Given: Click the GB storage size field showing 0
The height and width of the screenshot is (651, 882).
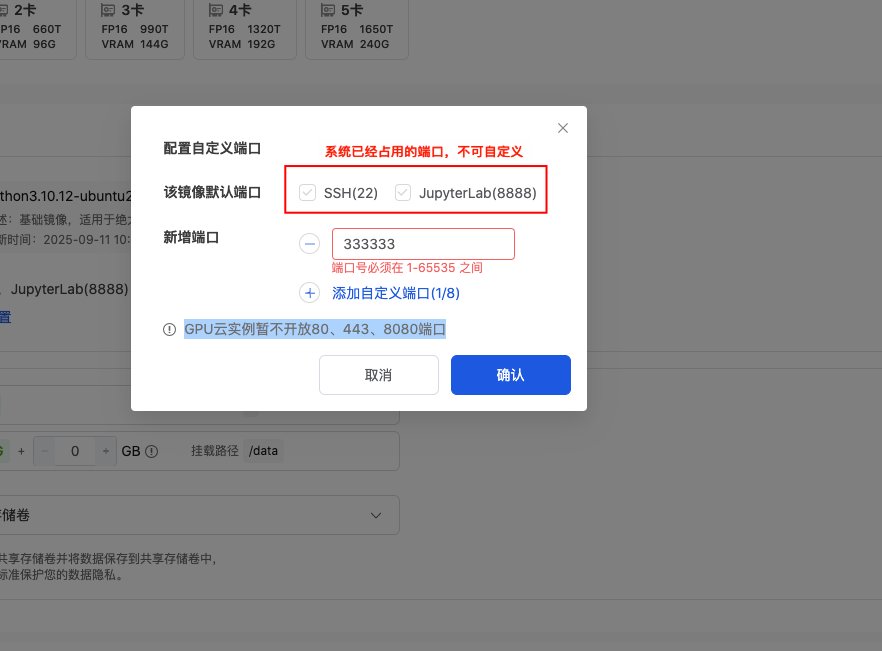Looking at the screenshot, I should click(75, 451).
